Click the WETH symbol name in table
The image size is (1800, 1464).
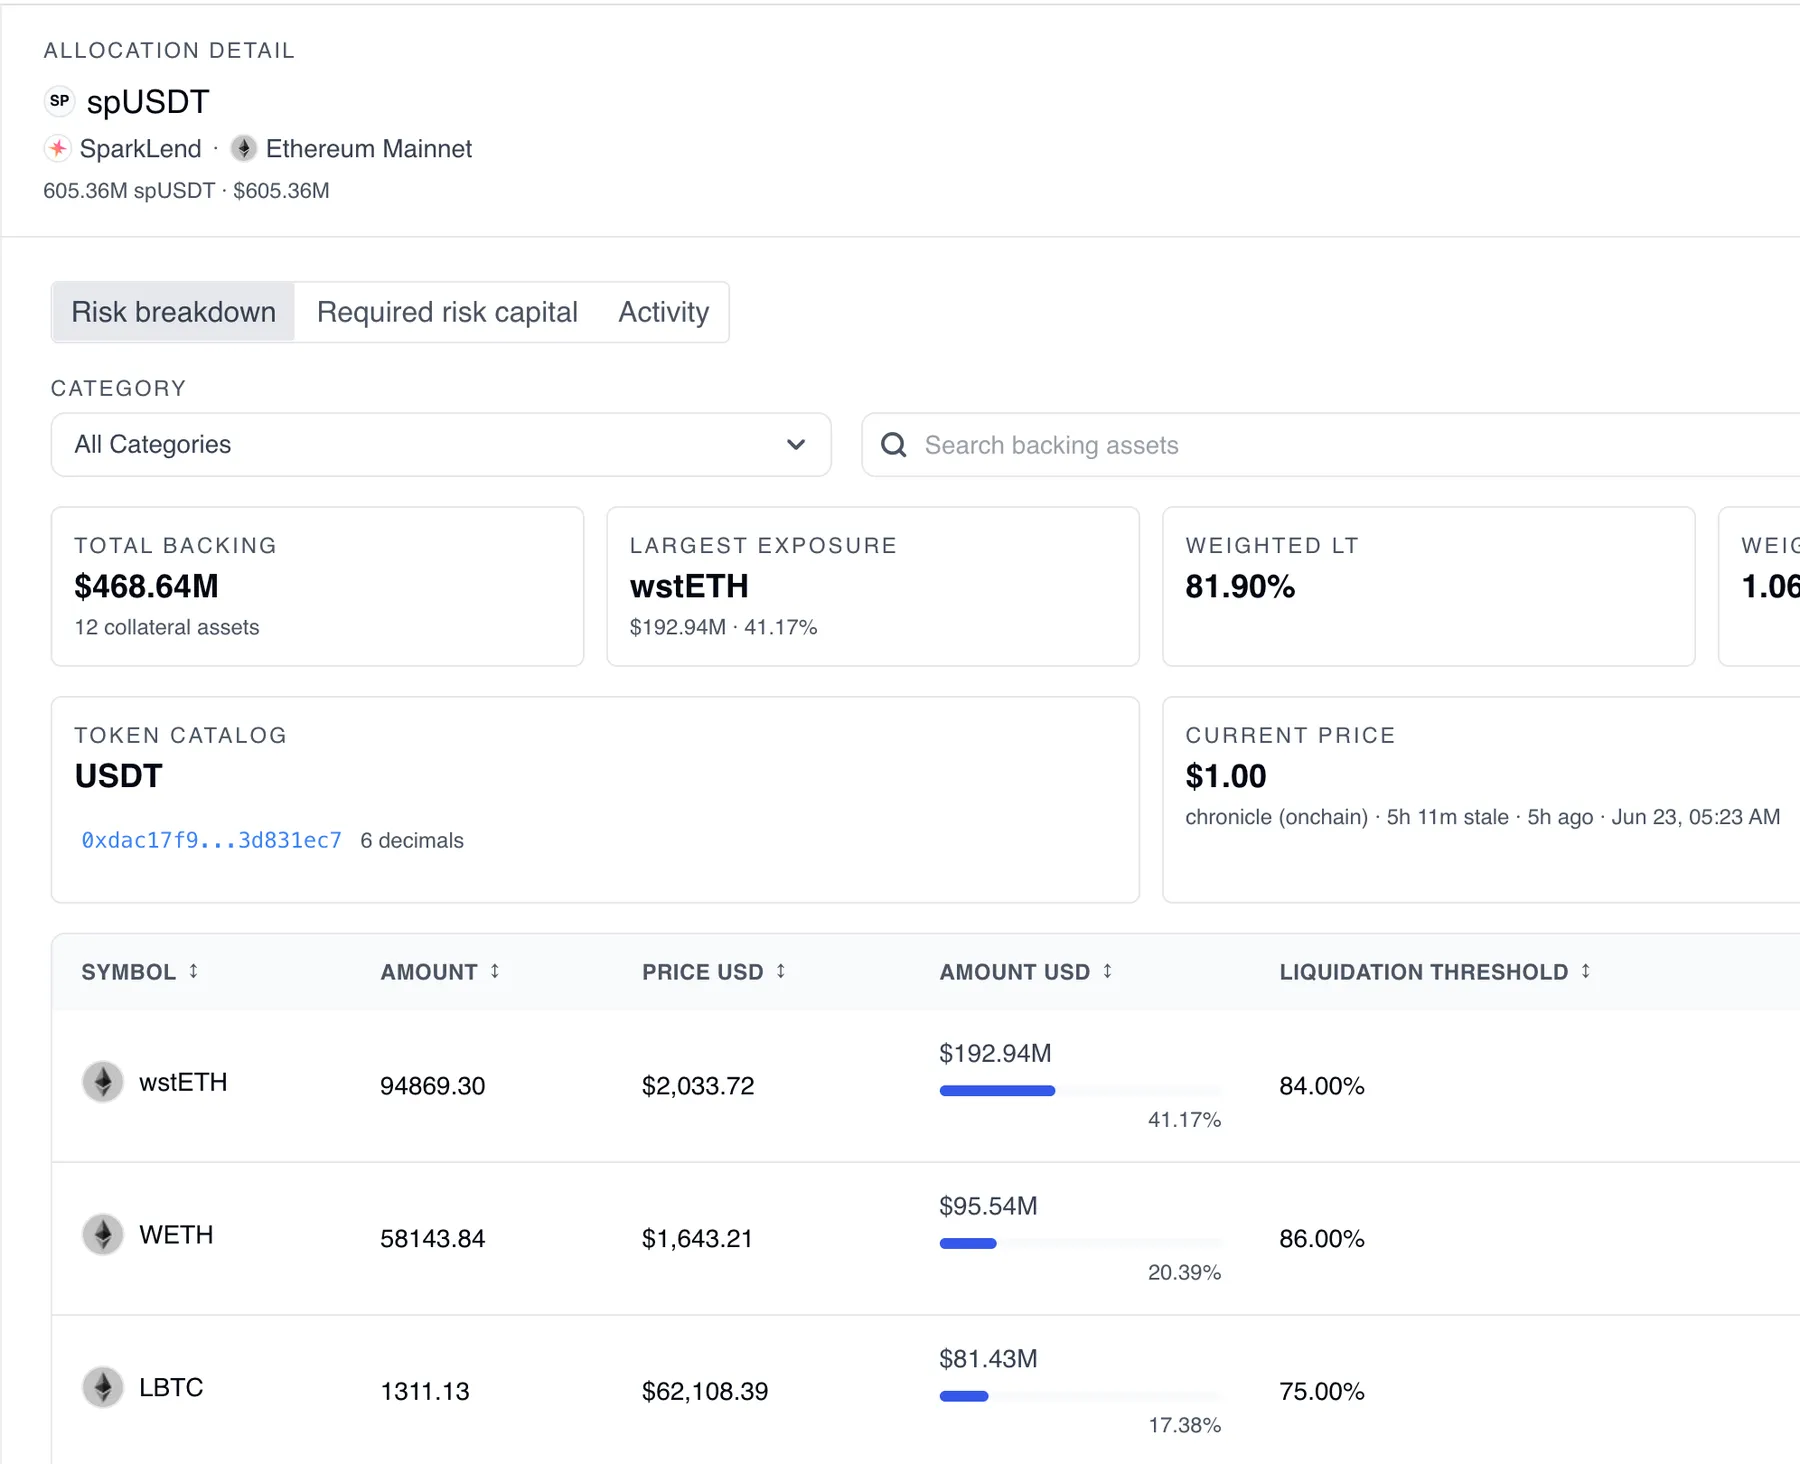click(176, 1235)
